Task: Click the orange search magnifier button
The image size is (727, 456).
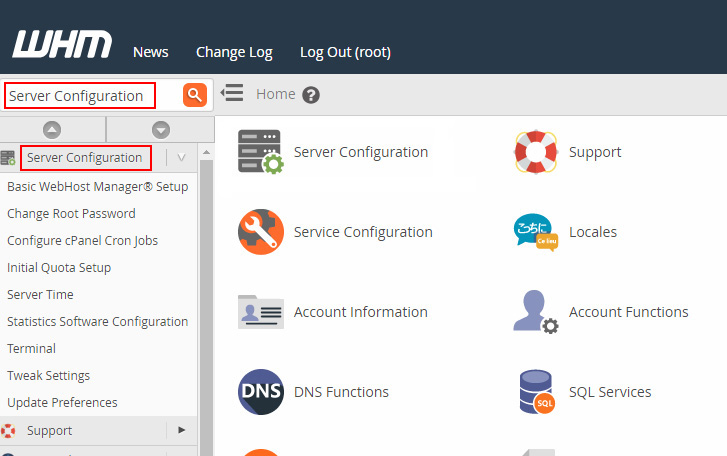Action: click(195, 95)
